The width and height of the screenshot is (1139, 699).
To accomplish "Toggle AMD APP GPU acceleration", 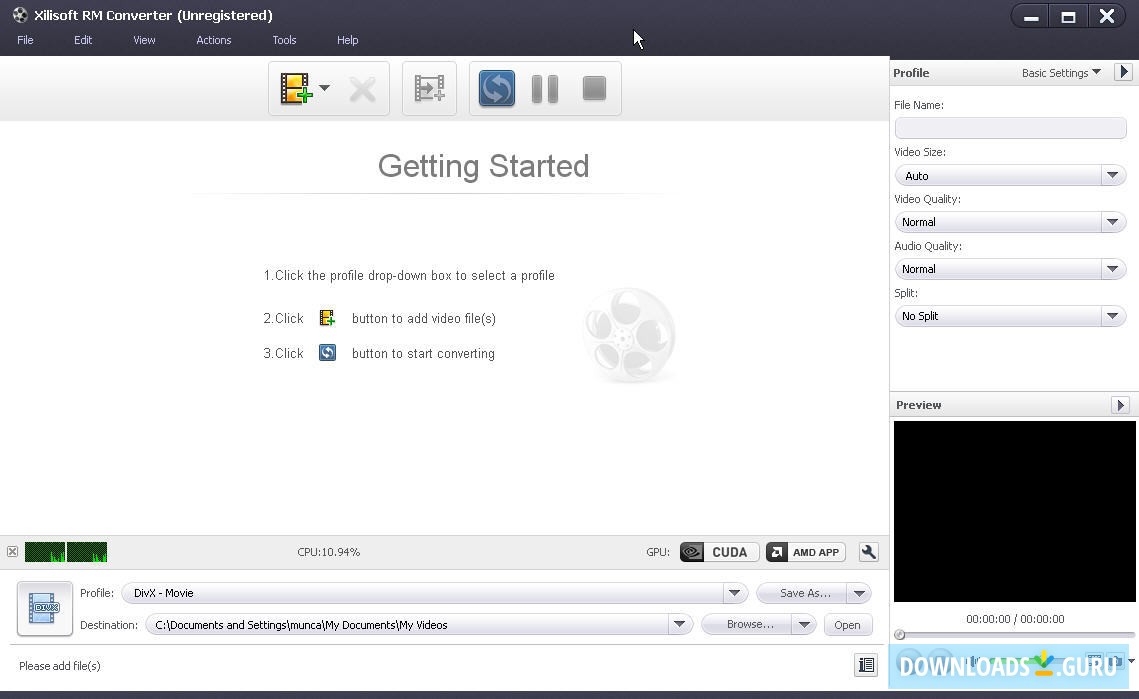I will pos(806,552).
